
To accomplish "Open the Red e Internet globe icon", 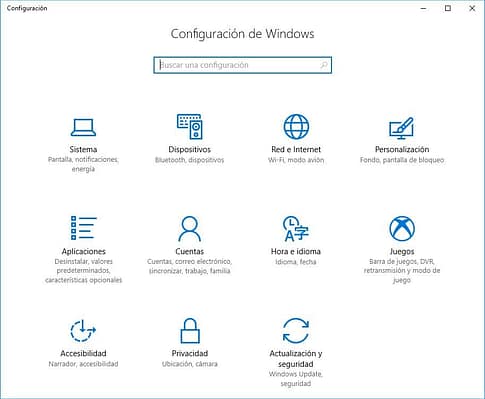I will (x=296, y=127).
